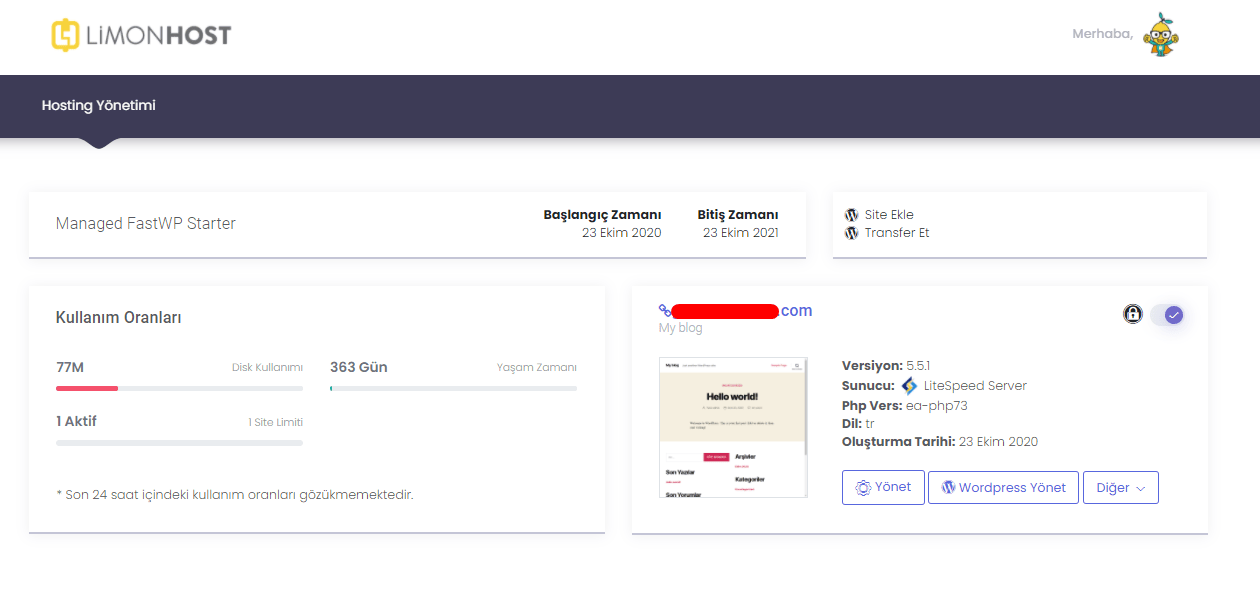Image resolution: width=1260 pixels, height=591 pixels.
Task: Toggle the site active switch
Action: (x=1167, y=315)
